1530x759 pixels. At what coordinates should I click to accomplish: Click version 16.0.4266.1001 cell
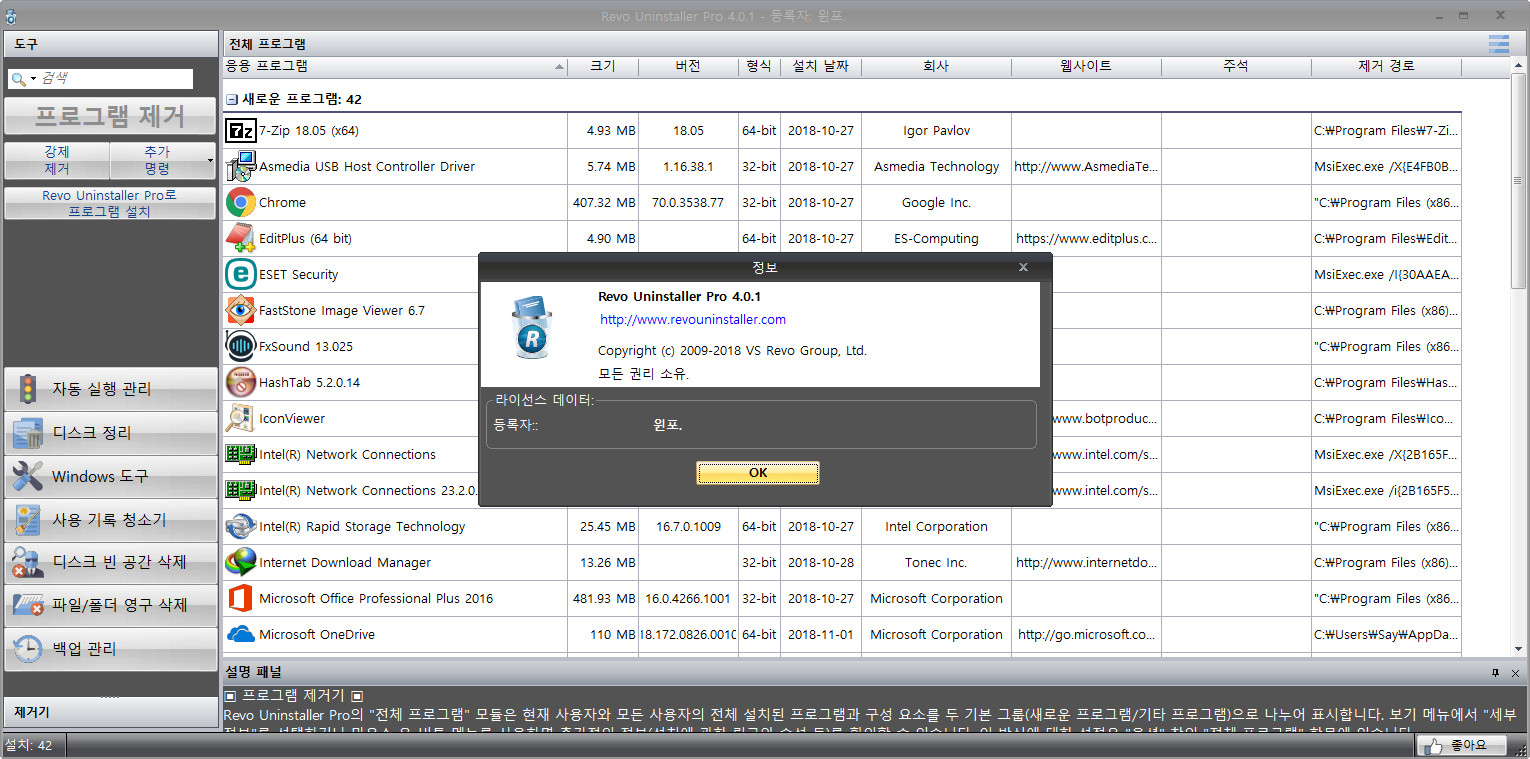[x=688, y=598]
